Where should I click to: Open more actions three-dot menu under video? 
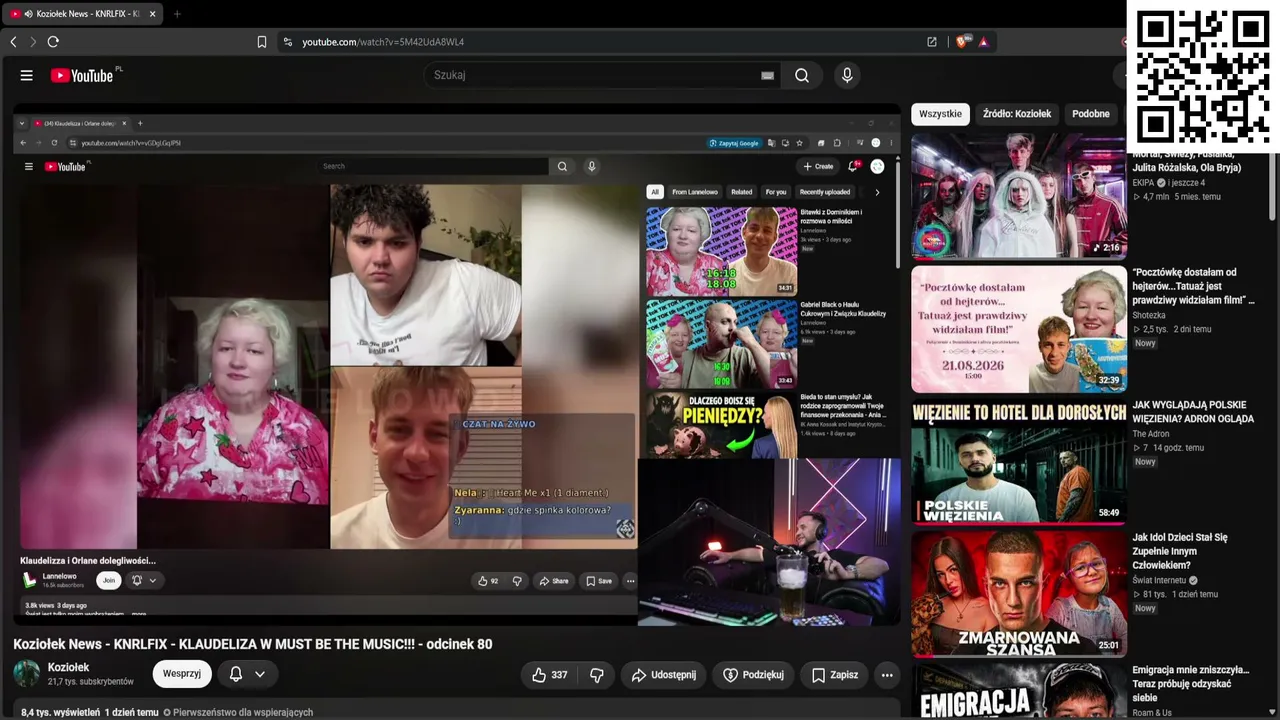[x=887, y=675]
